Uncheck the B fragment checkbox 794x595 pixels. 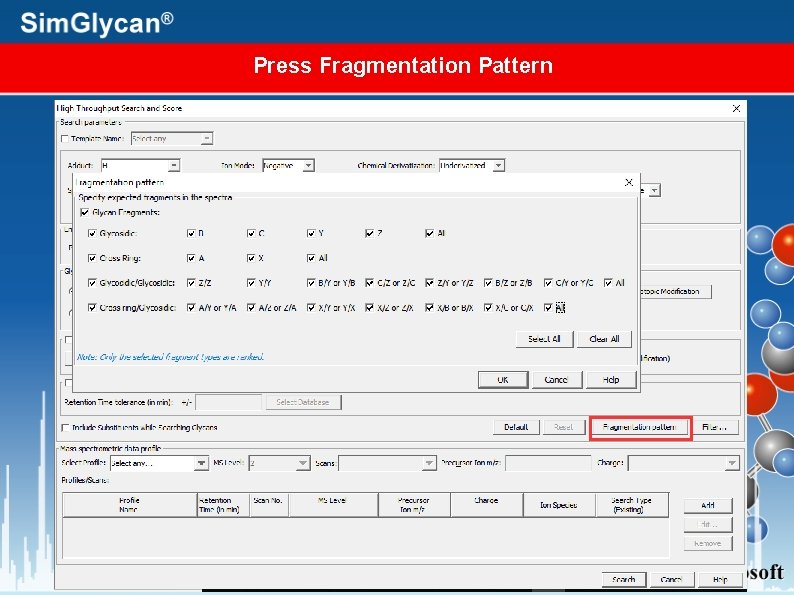click(191, 233)
